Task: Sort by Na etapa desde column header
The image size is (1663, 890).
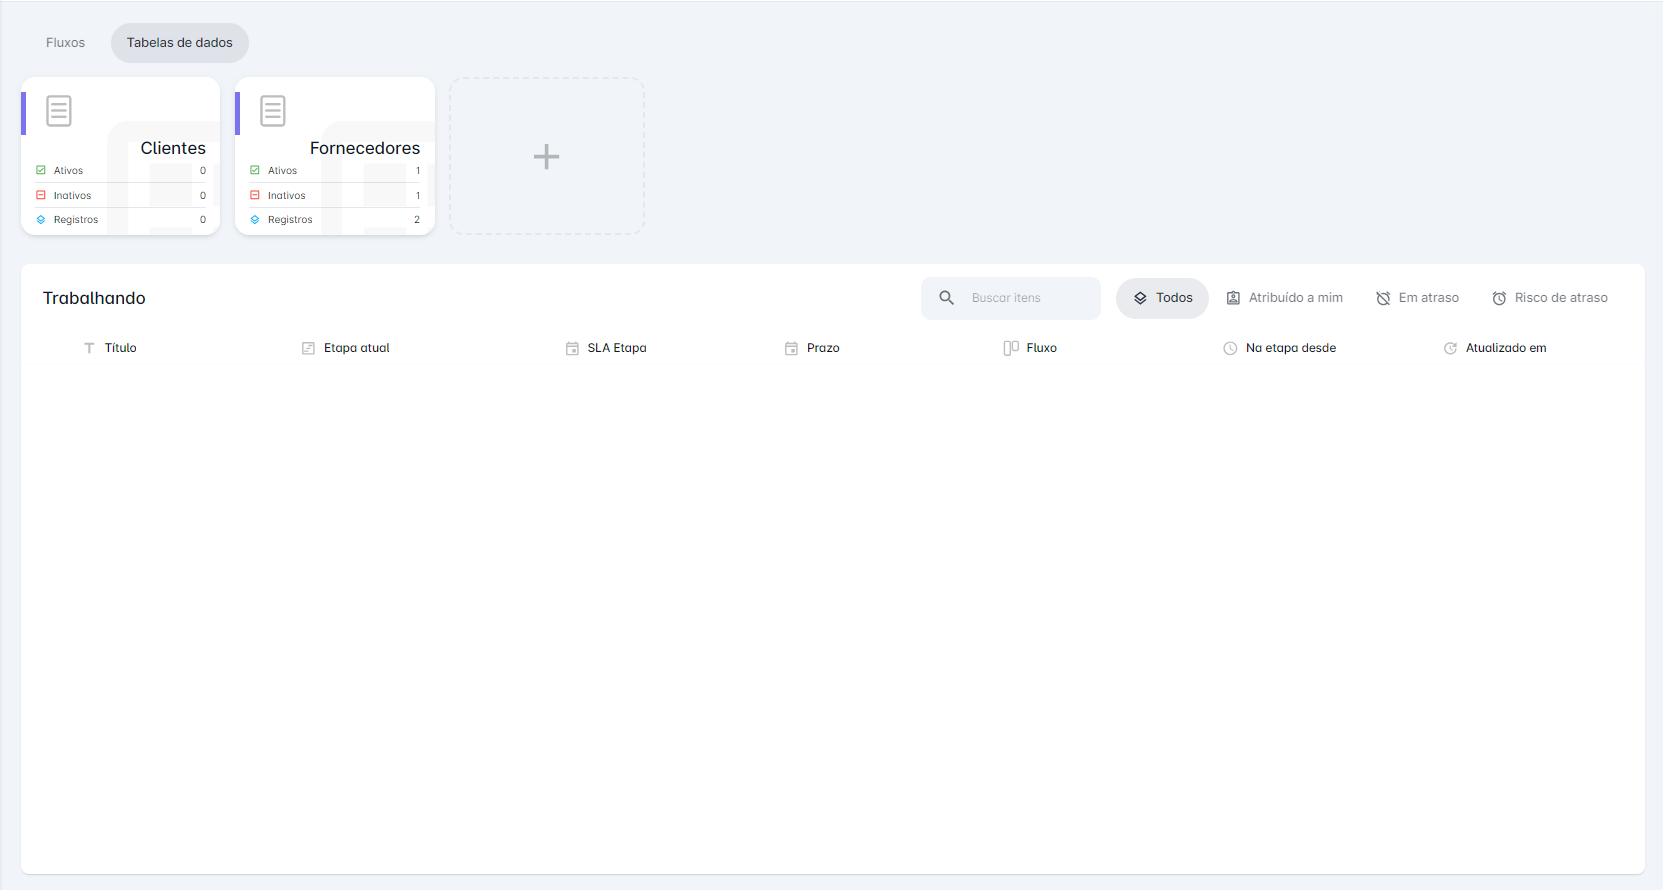Action: [x=1291, y=348]
